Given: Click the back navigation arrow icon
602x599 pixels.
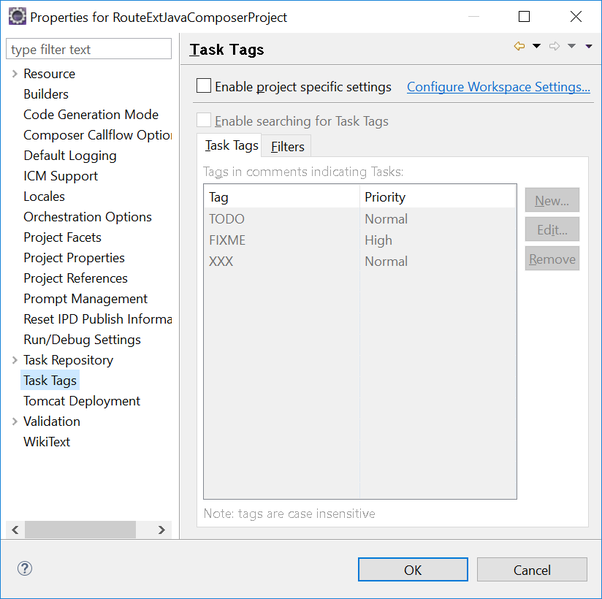Looking at the screenshot, I should pyautogui.click(x=519, y=46).
